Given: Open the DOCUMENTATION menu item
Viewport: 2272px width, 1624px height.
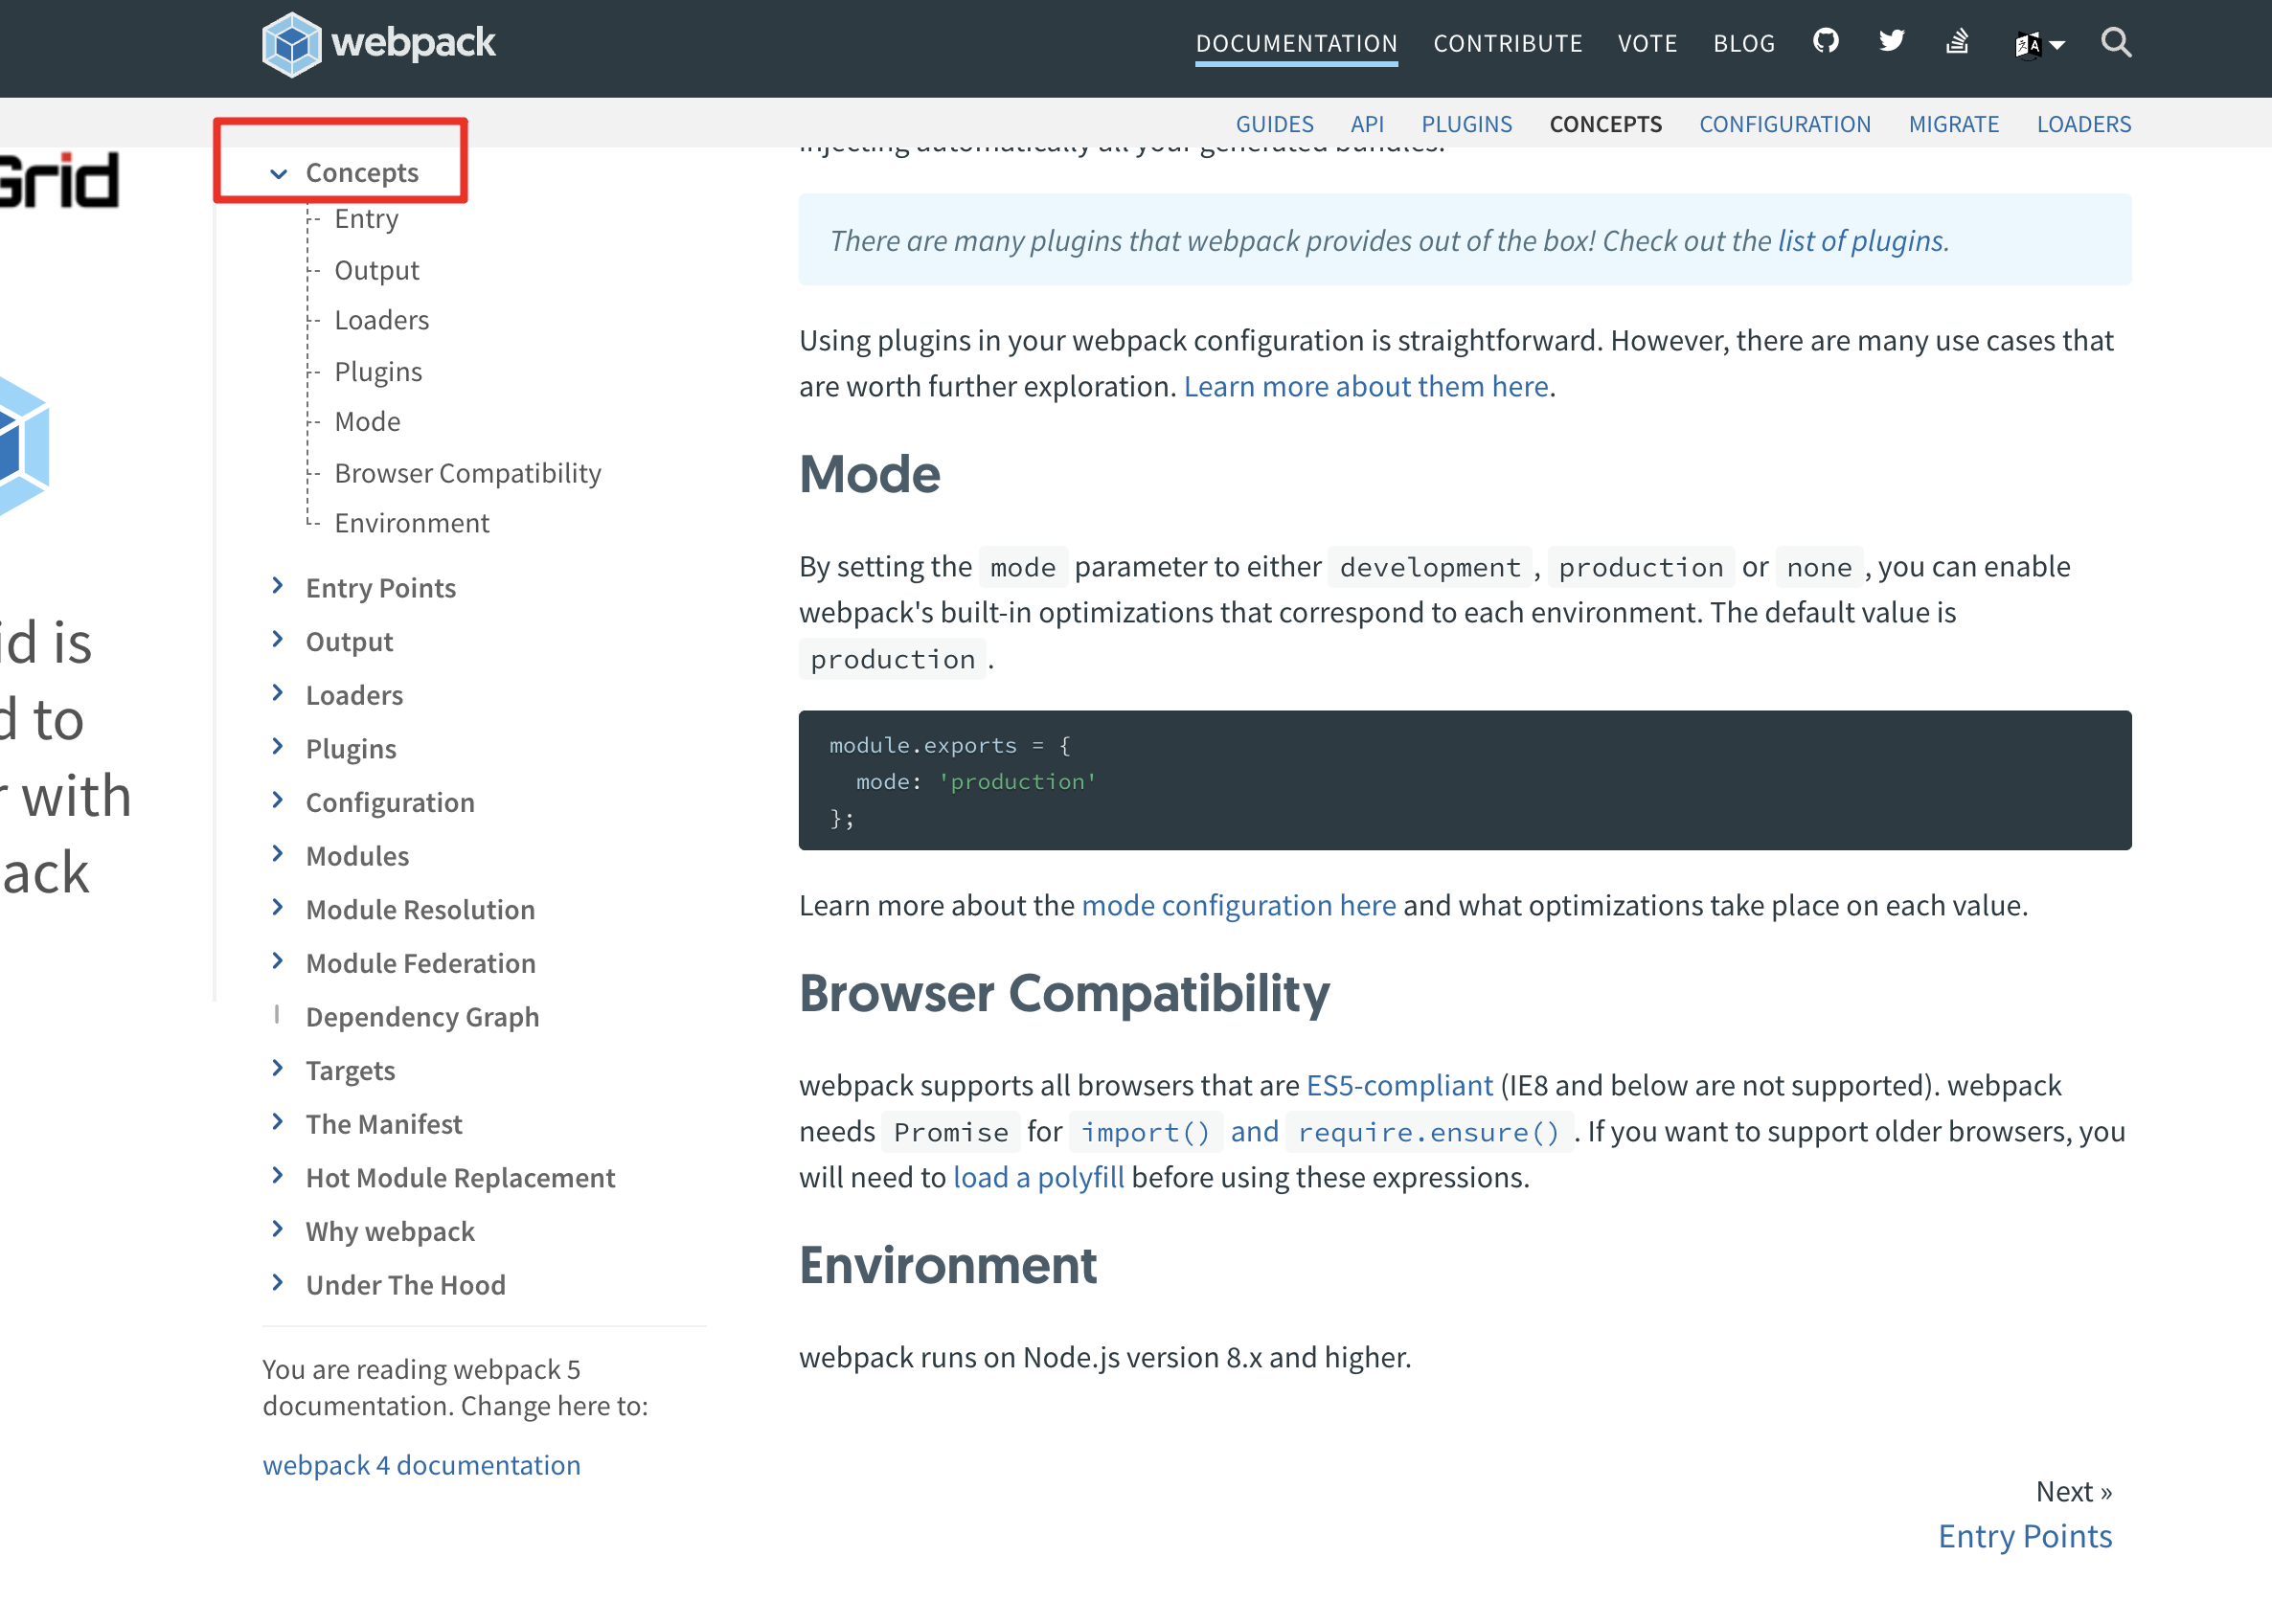Looking at the screenshot, I should [1296, 43].
